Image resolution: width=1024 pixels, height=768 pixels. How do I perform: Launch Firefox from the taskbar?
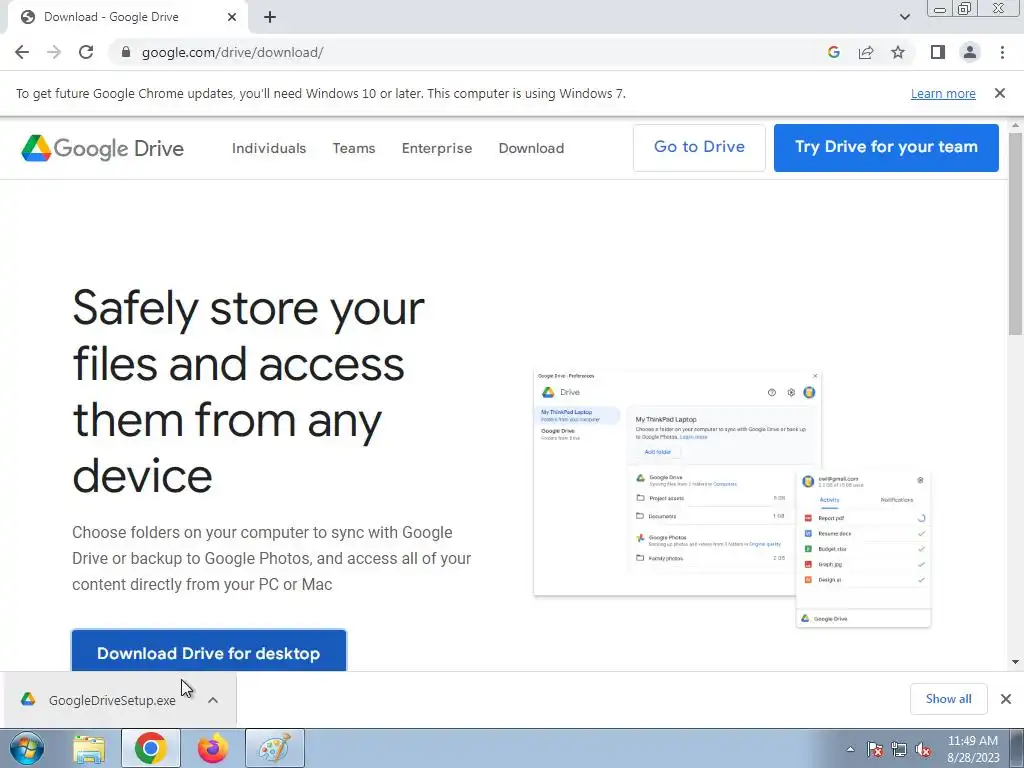coord(213,748)
